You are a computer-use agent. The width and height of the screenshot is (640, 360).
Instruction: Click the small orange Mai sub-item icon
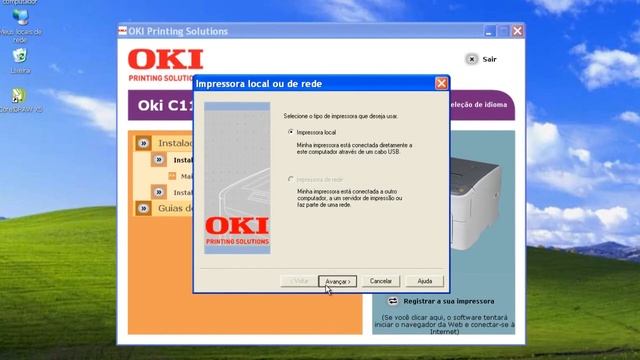tap(172, 176)
